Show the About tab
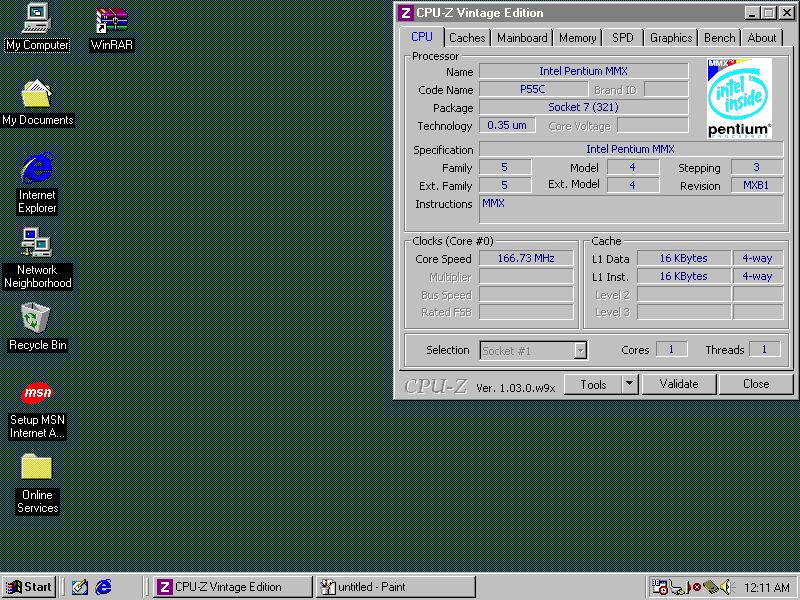800x600 pixels. (x=762, y=38)
